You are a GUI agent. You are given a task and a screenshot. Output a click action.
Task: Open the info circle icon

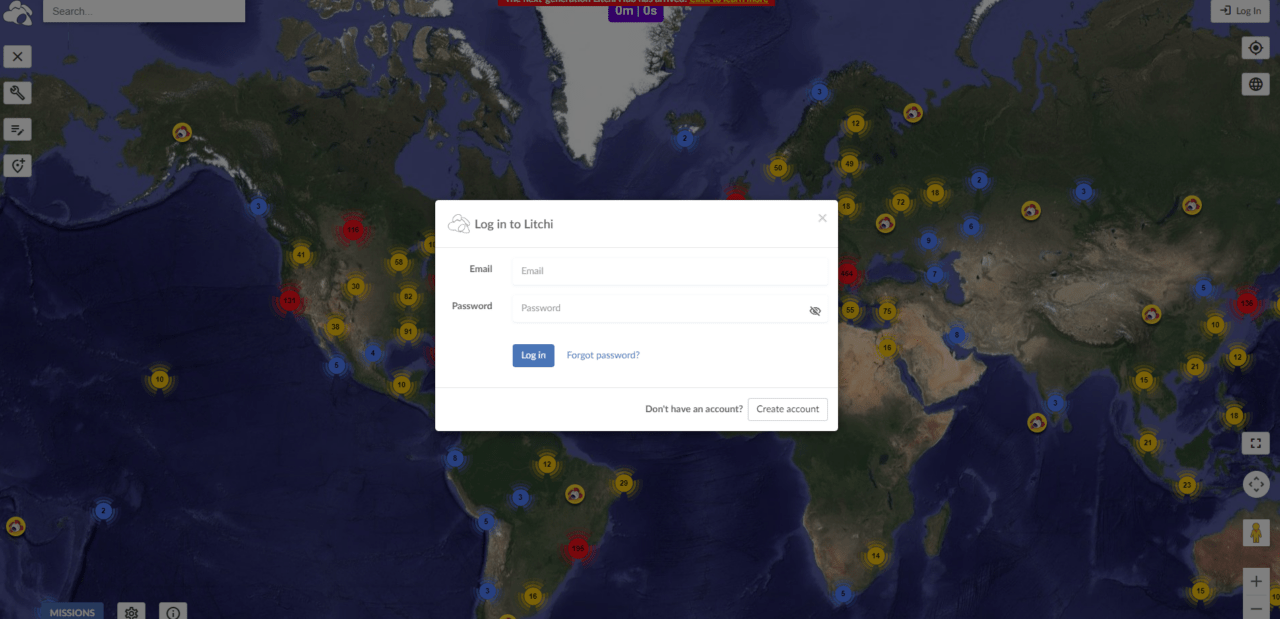[172, 611]
